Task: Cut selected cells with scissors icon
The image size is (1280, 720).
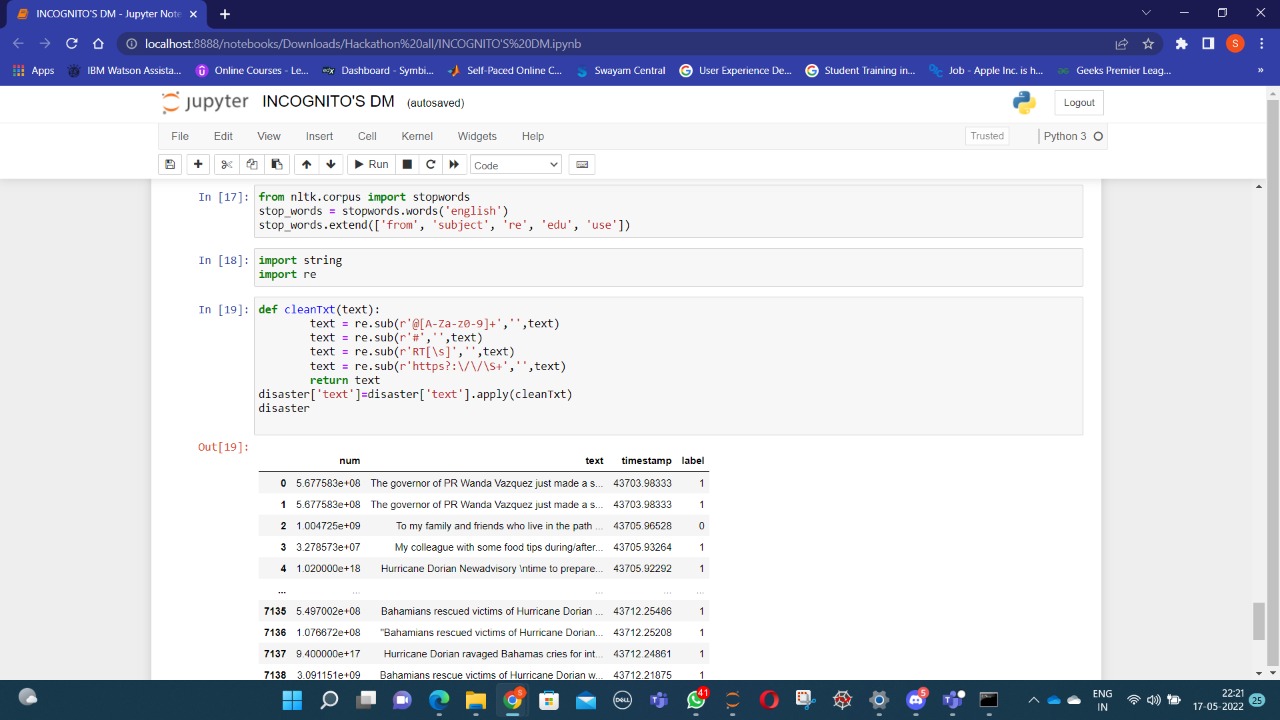Action: coord(227,164)
